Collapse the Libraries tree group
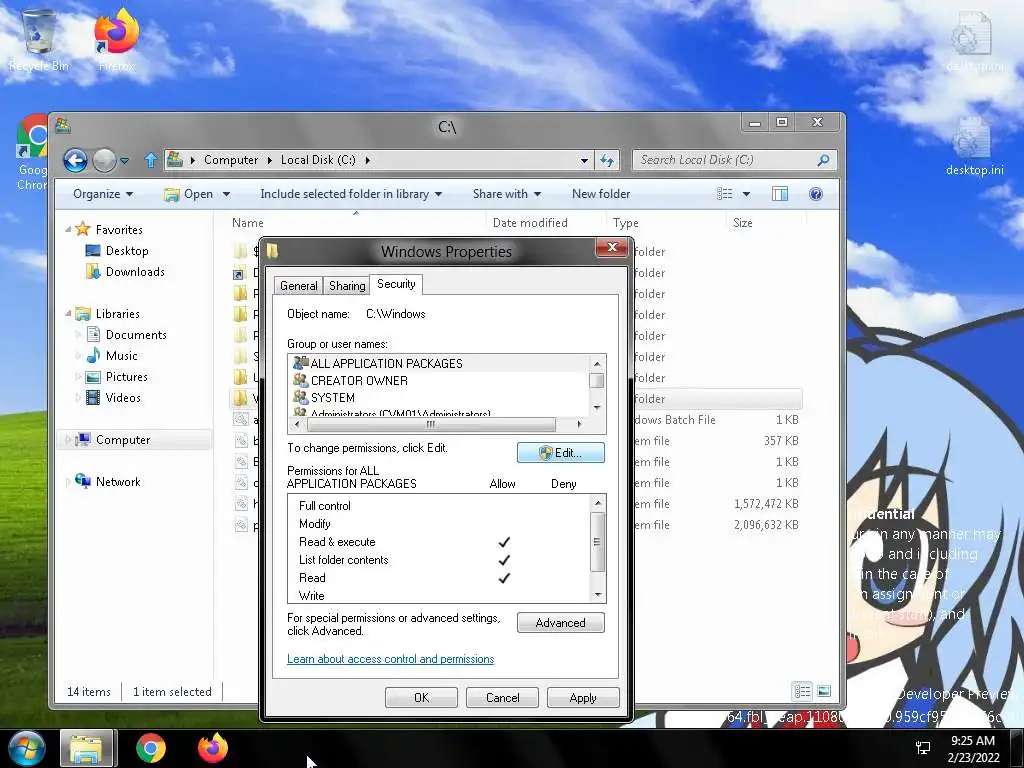 (68, 313)
